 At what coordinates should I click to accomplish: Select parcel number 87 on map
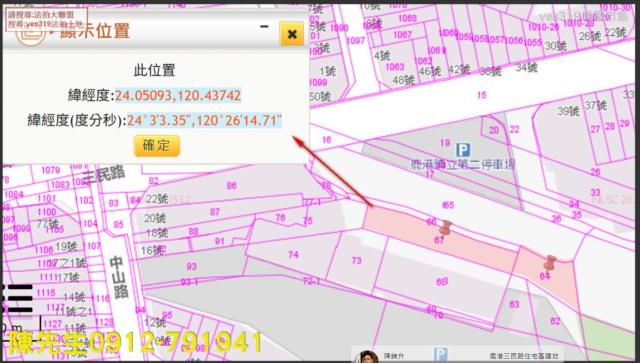coord(215,212)
